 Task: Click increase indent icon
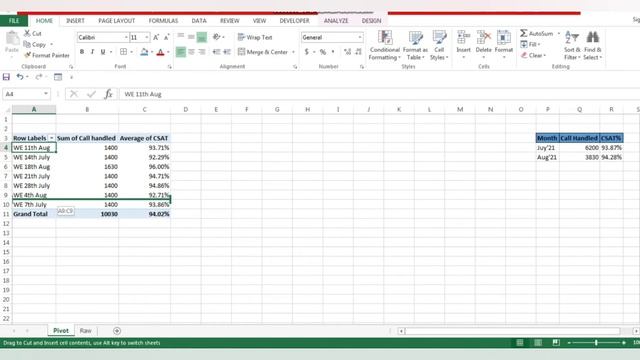[x=227, y=52]
